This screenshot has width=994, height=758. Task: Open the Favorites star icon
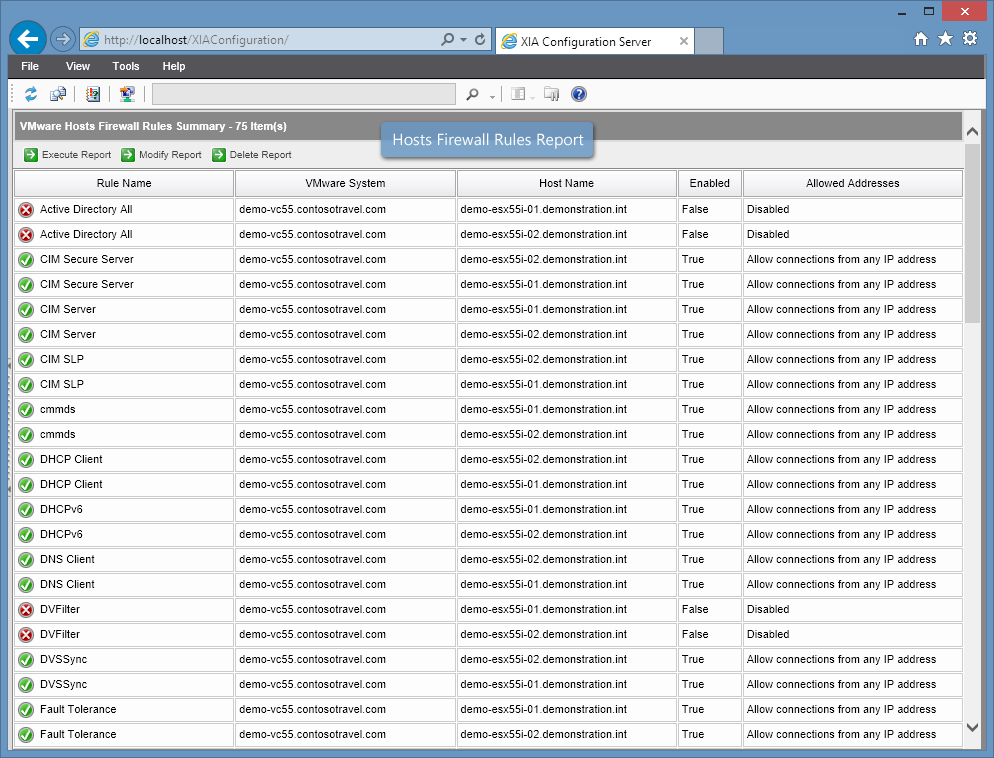(x=945, y=39)
